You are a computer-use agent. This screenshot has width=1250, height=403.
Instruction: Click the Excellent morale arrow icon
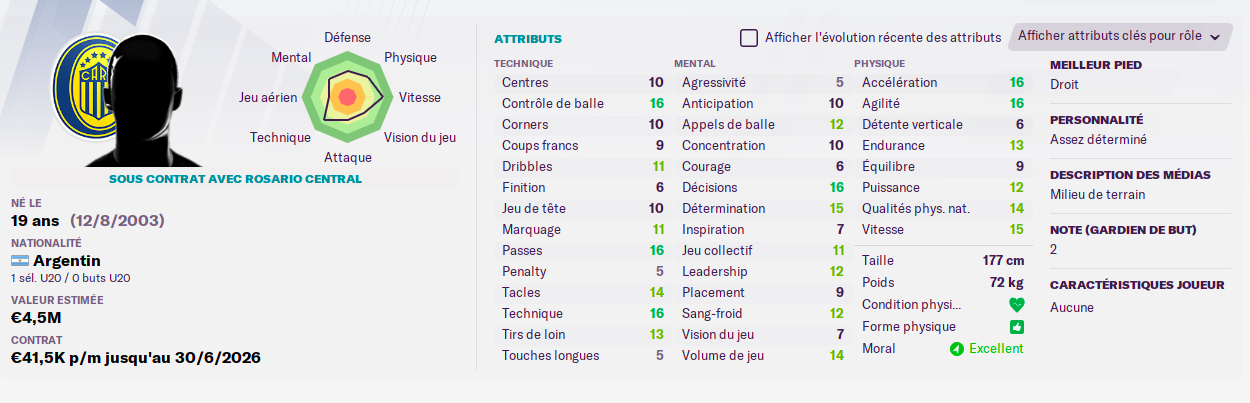(x=956, y=349)
